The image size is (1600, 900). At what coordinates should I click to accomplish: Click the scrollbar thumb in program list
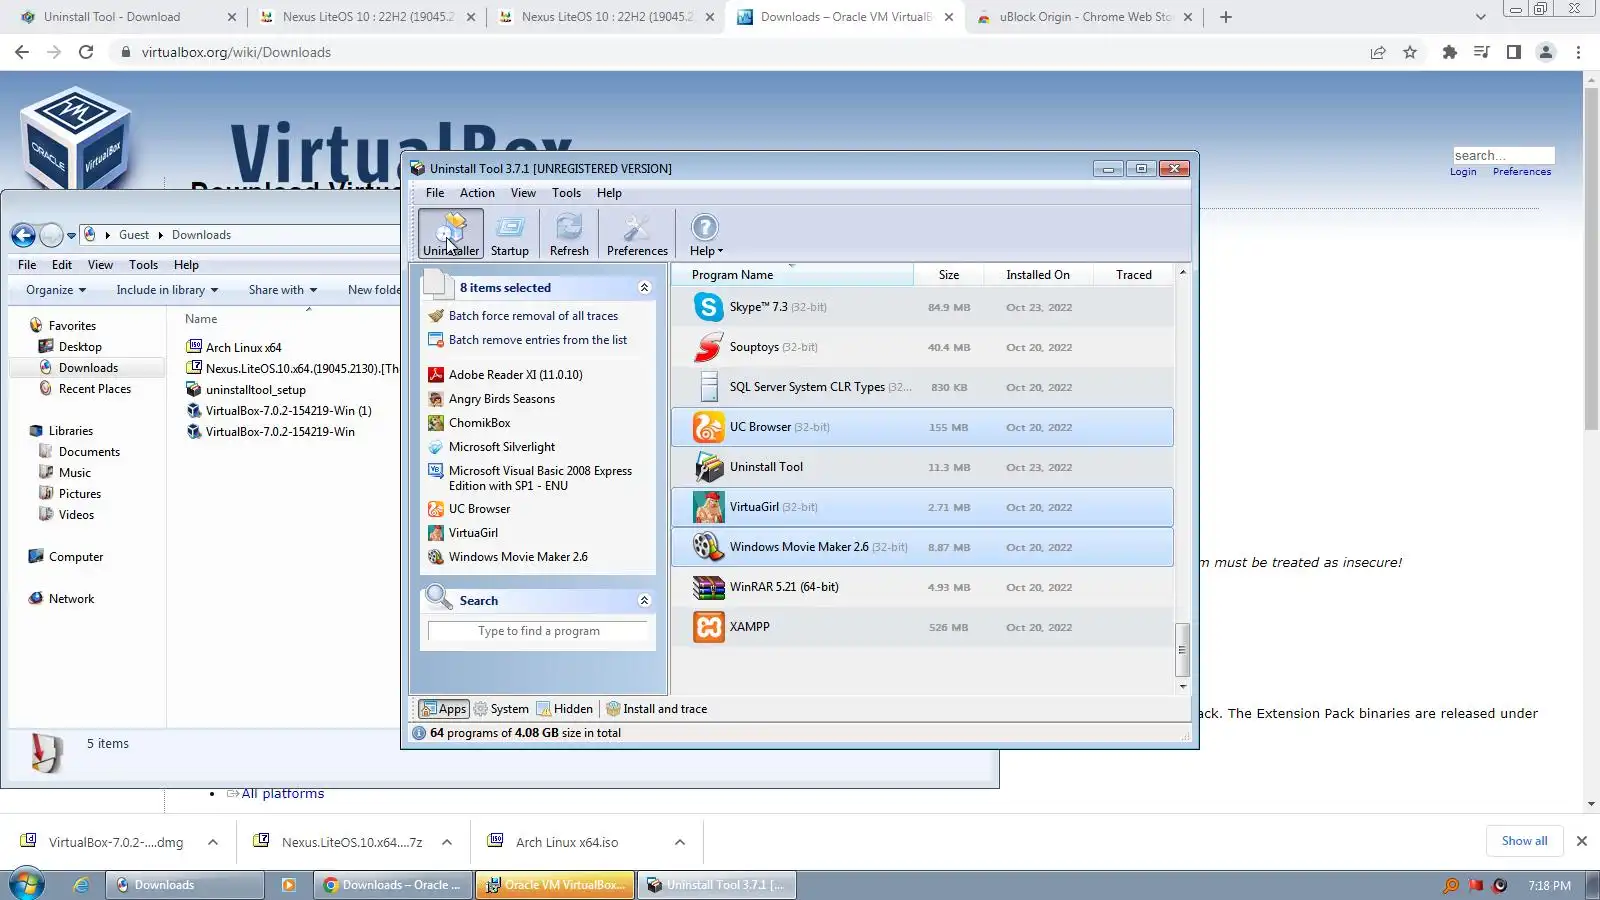pyautogui.click(x=1182, y=650)
